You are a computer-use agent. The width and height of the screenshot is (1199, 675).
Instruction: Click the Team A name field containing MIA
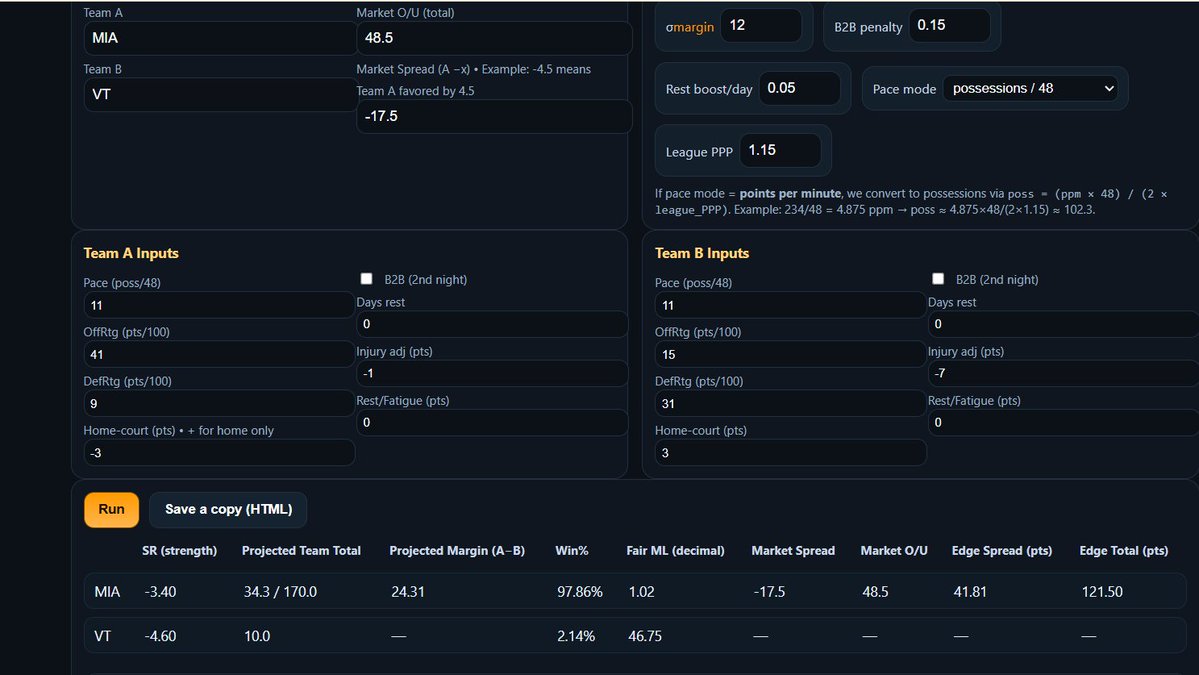click(218, 38)
